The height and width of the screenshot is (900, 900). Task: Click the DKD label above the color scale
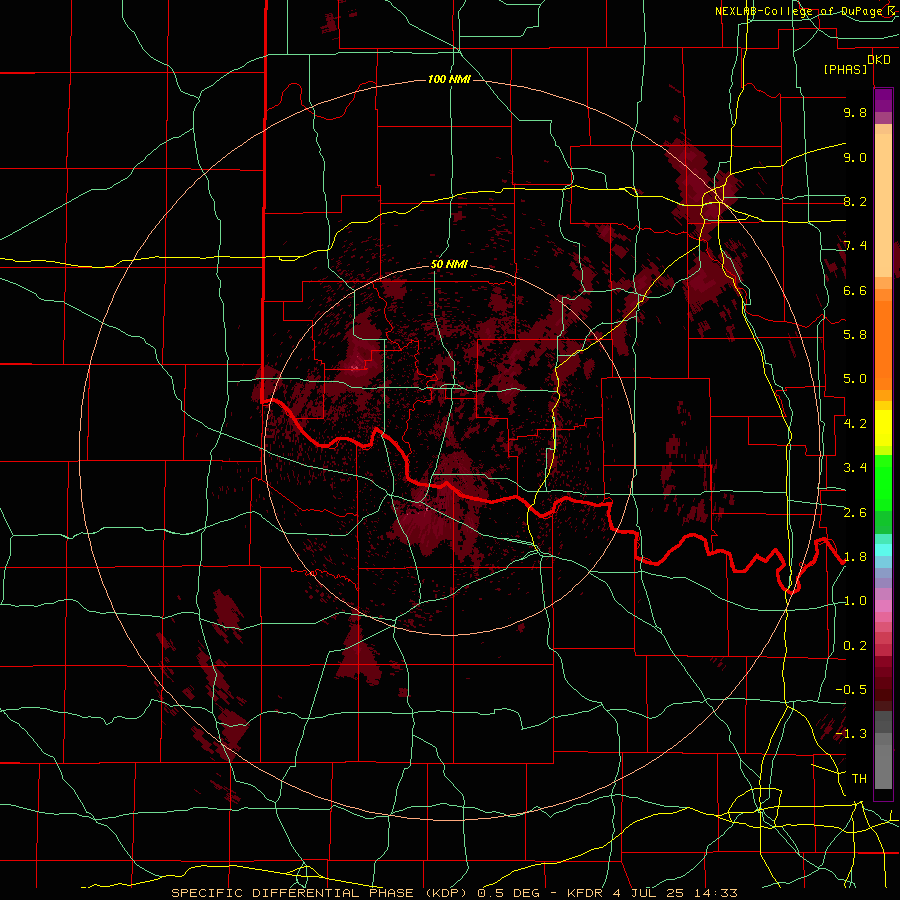(879, 60)
